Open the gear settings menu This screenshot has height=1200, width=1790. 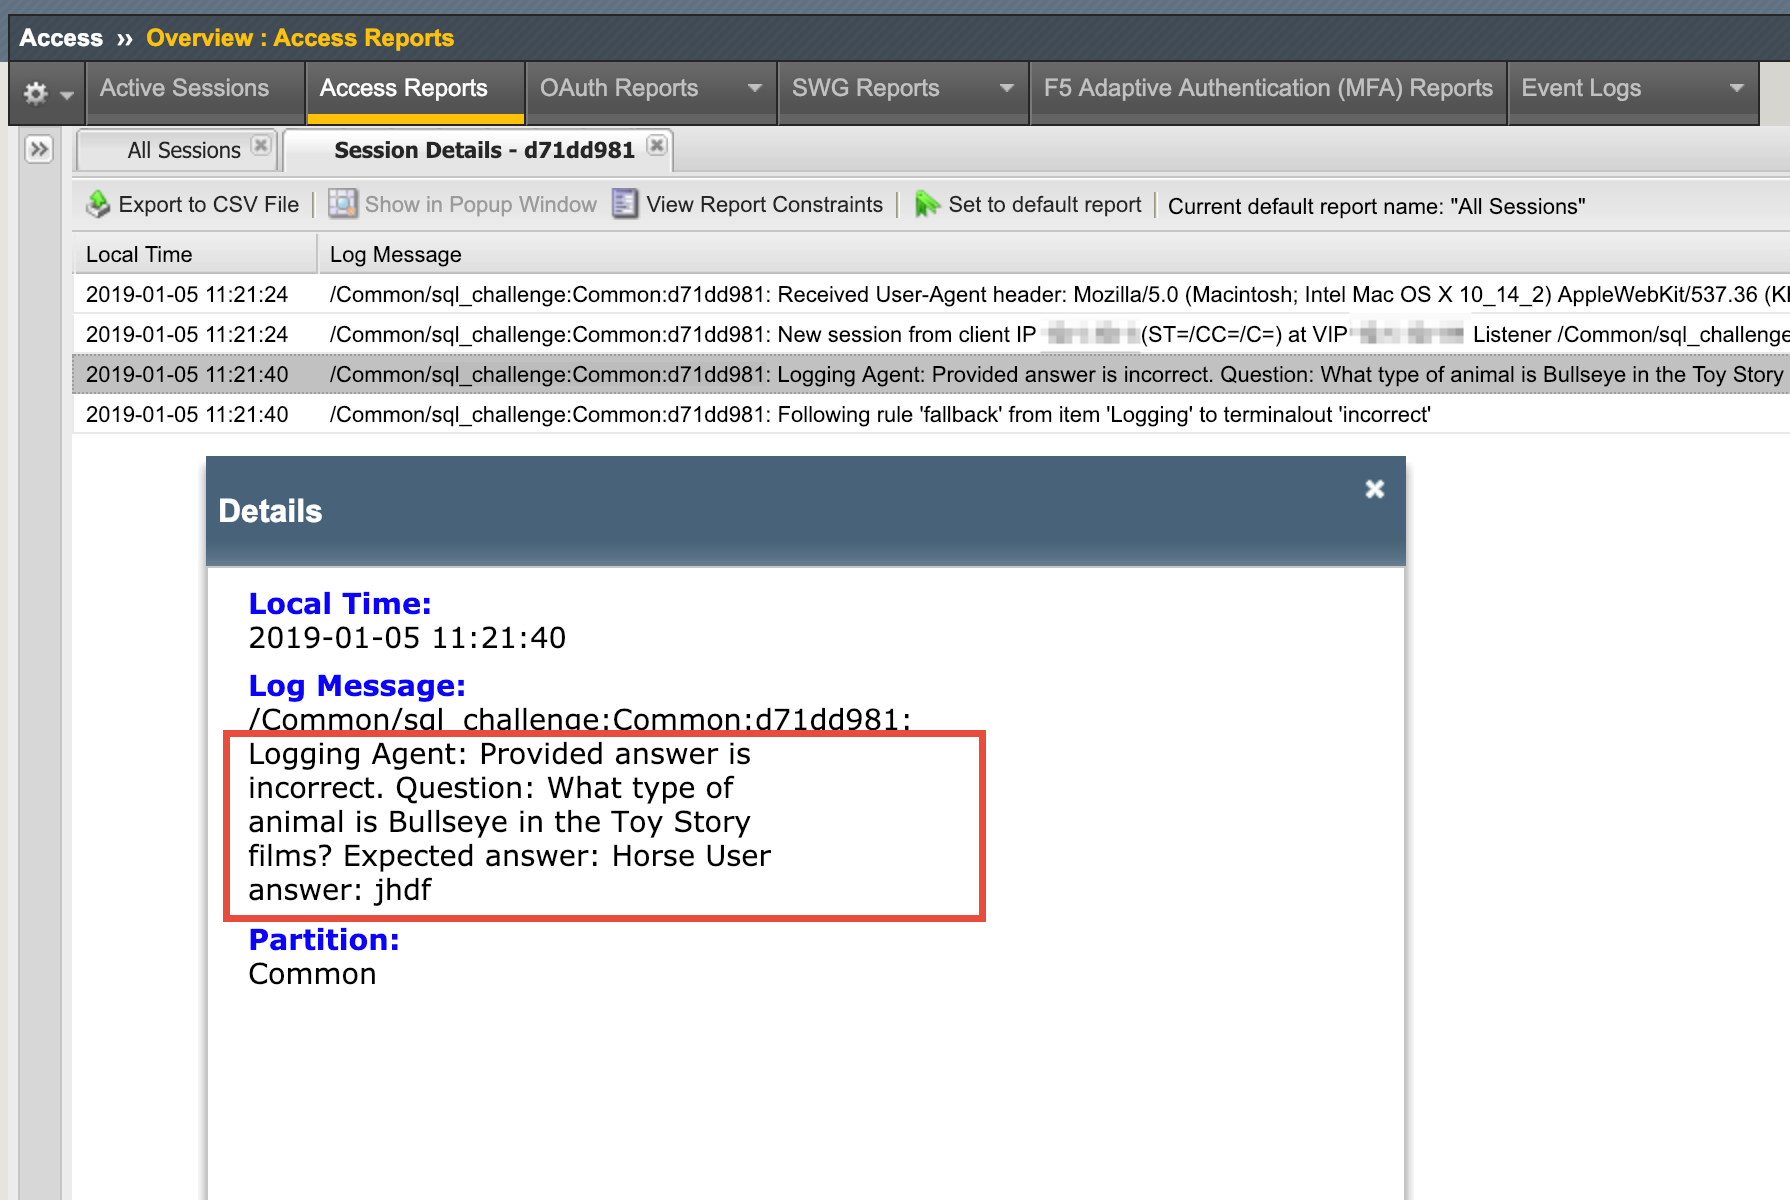click(x=36, y=93)
